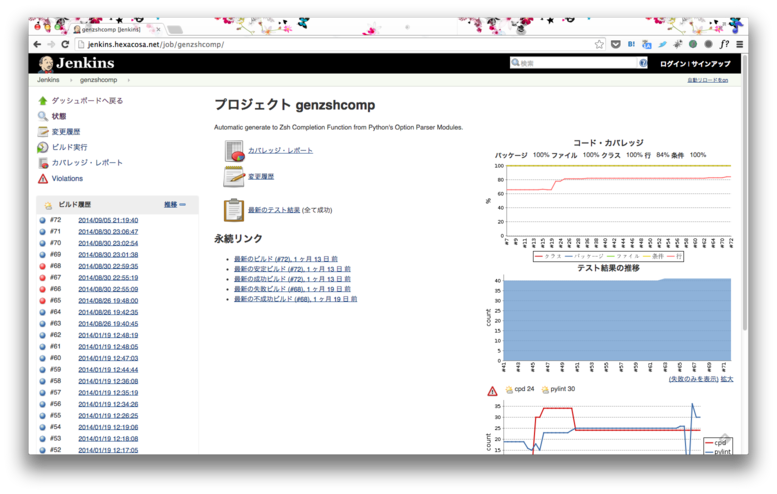Viewport: 777px width, 494px height.
Task: Open Violations in the sidebar
Action: 67,178
